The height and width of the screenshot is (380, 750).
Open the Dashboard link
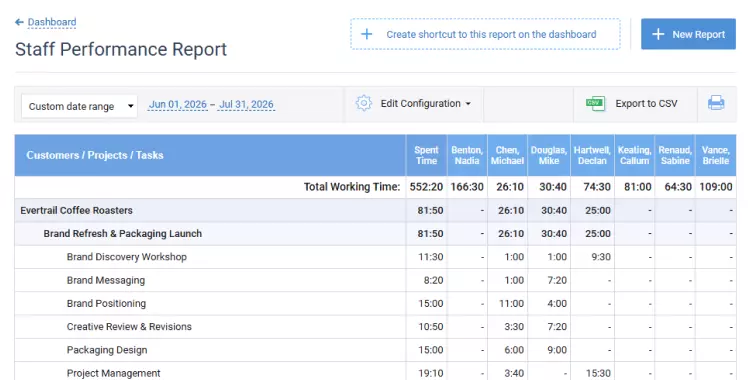[52, 22]
